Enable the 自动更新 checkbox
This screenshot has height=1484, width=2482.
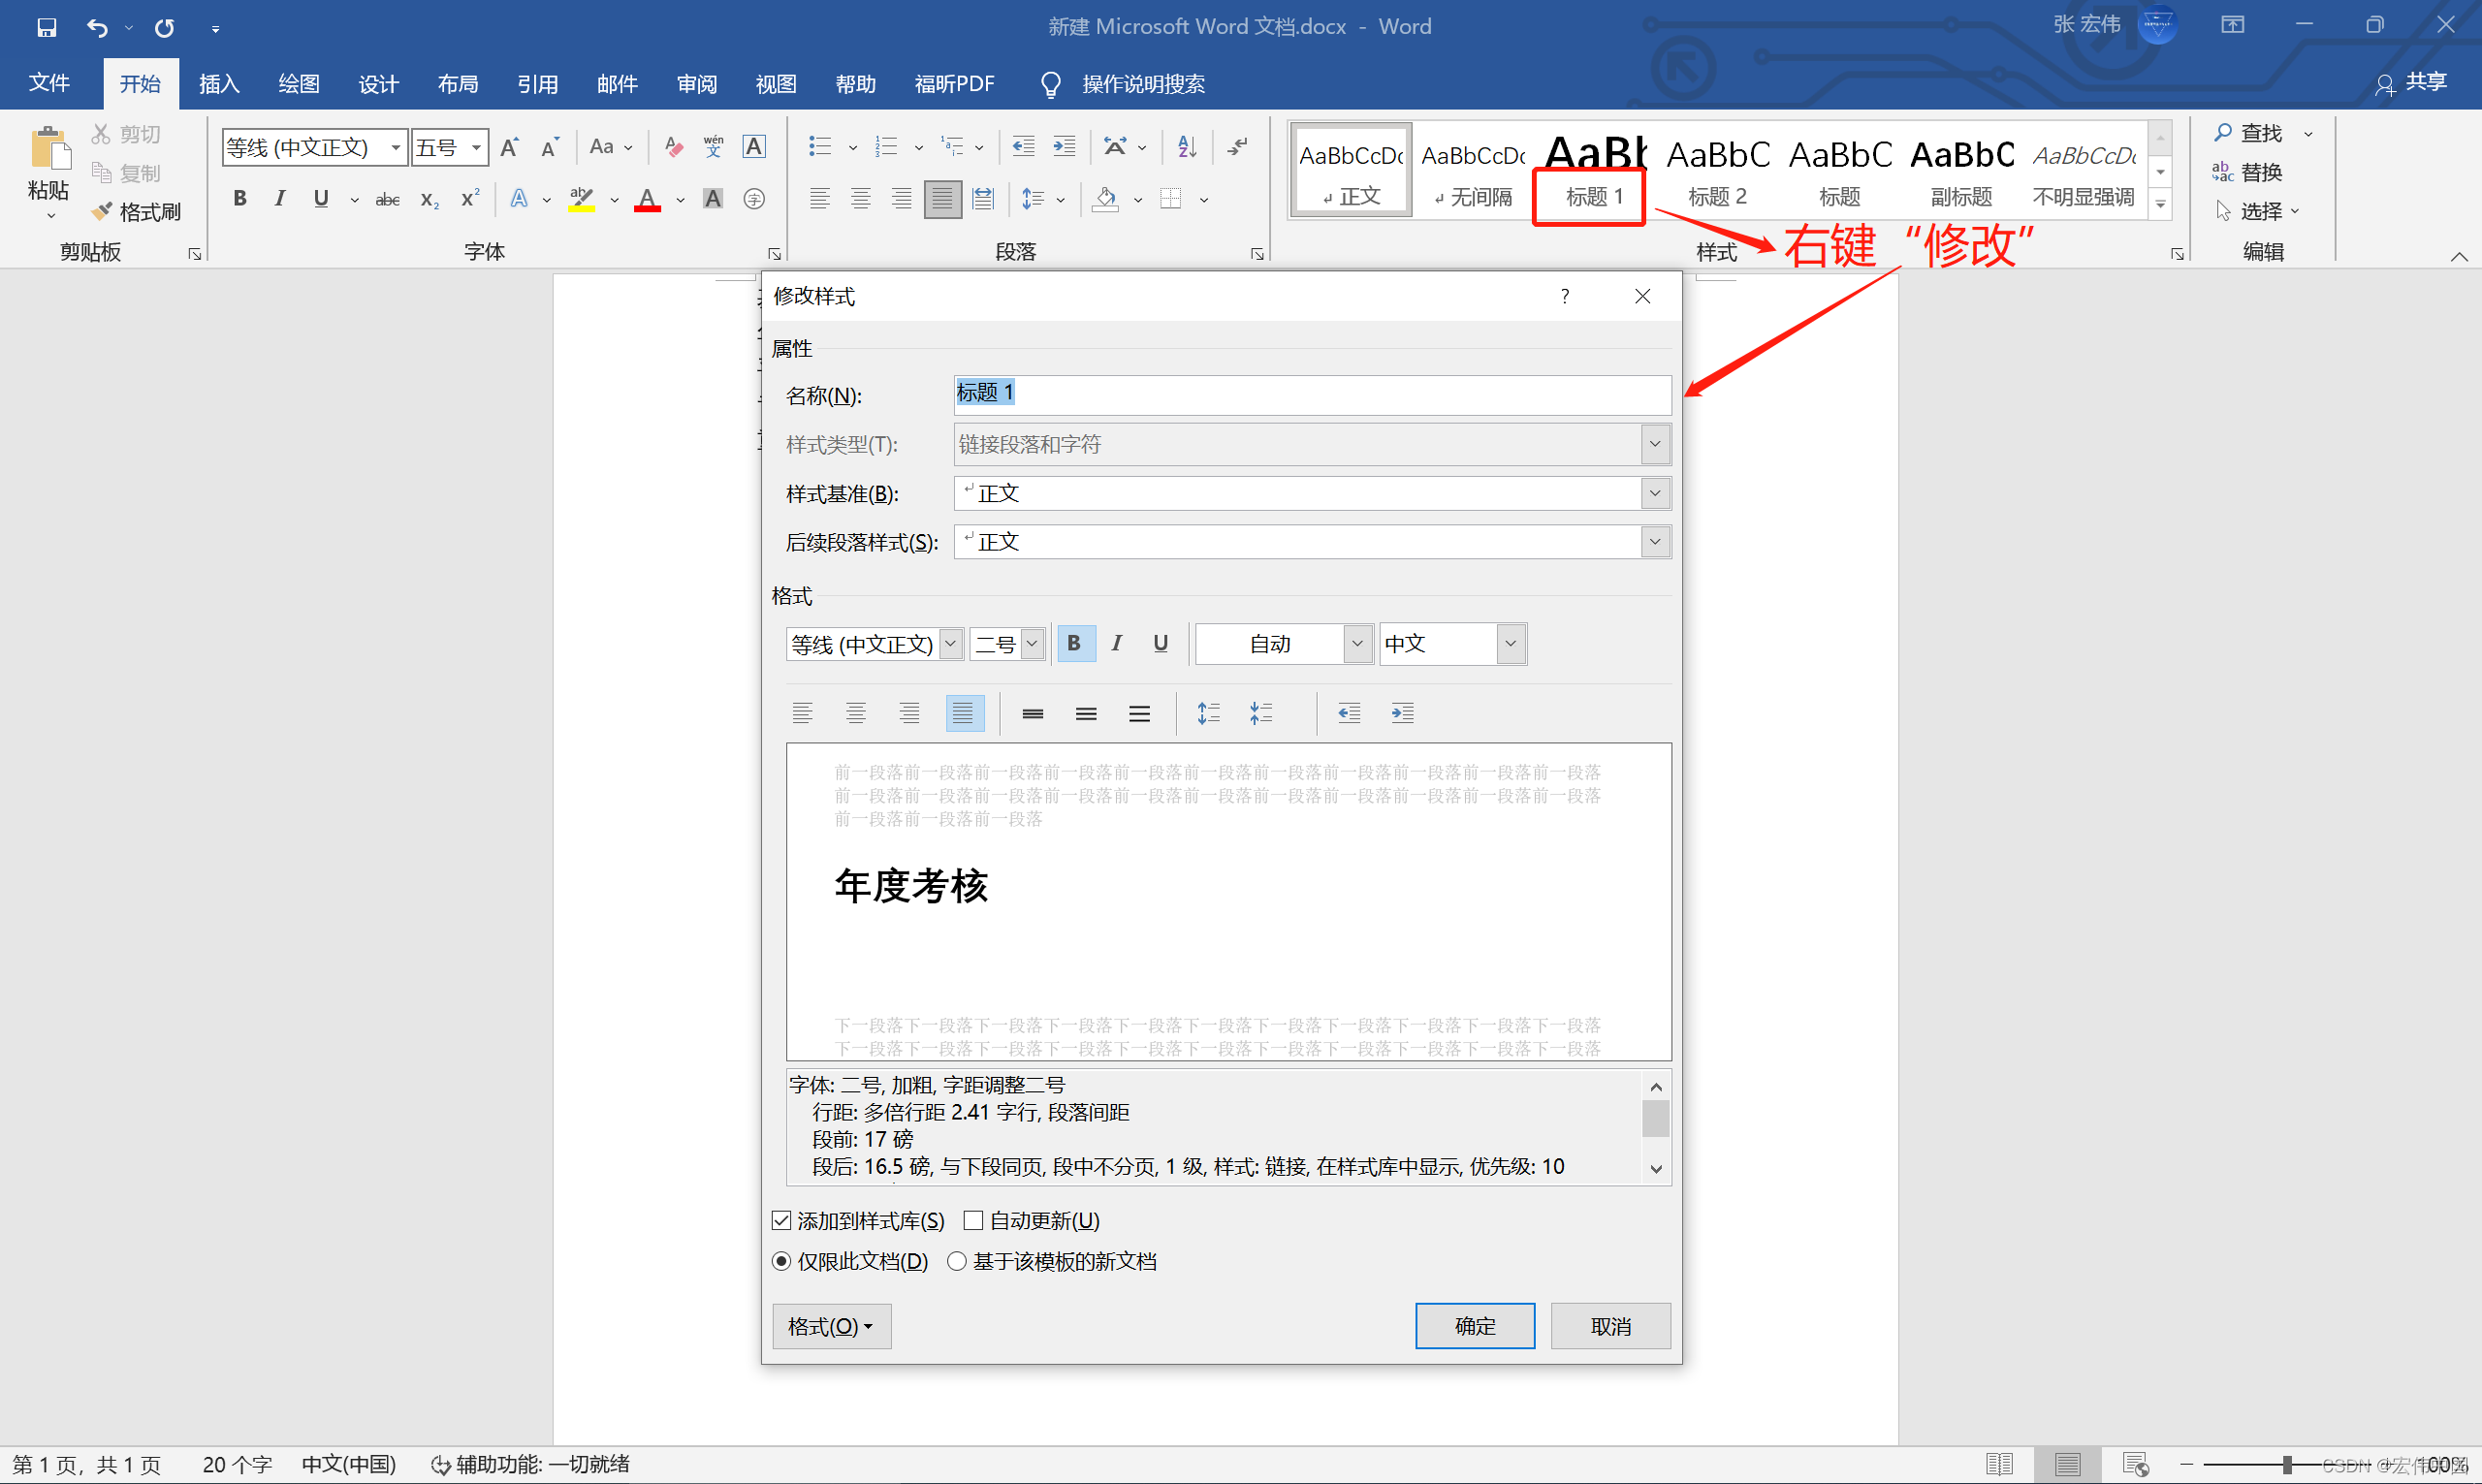[x=973, y=1220]
